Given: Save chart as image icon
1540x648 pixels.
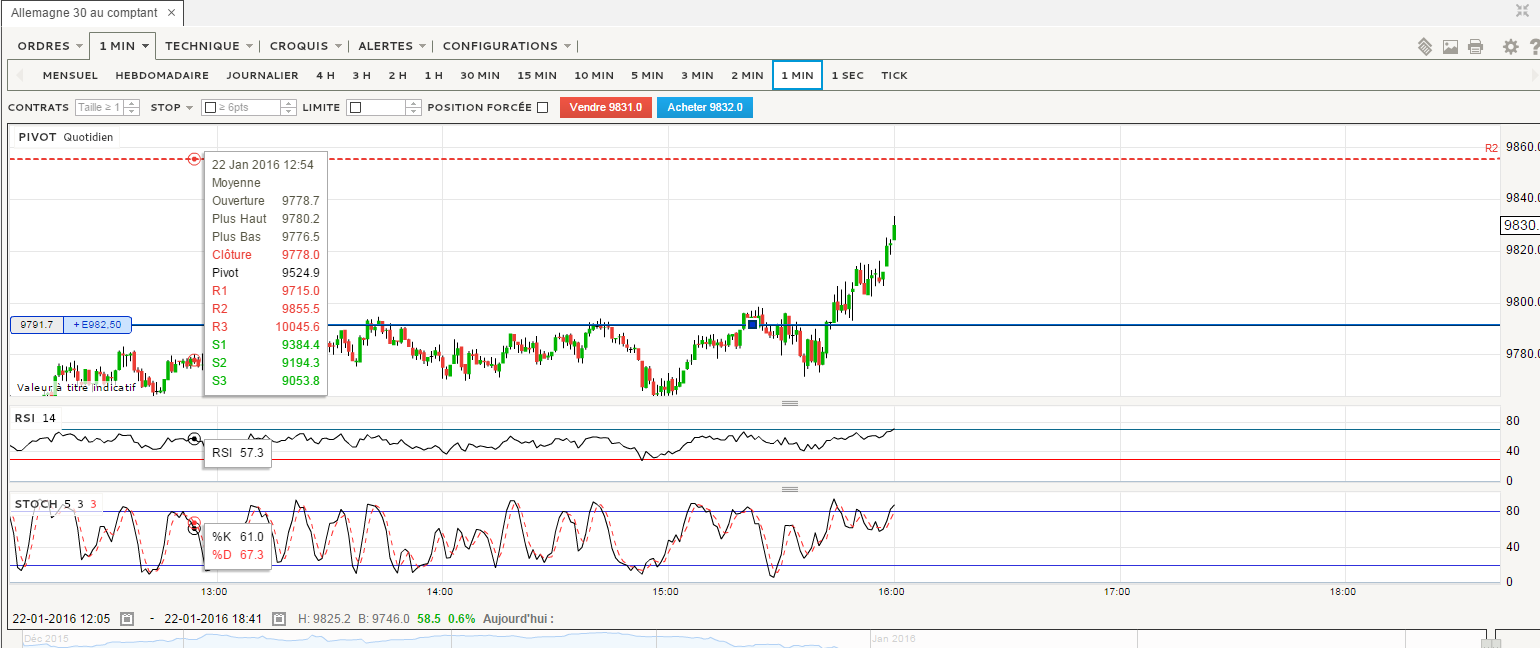Looking at the screenshot, I should pyautogui.click(x=1450, y=46).
